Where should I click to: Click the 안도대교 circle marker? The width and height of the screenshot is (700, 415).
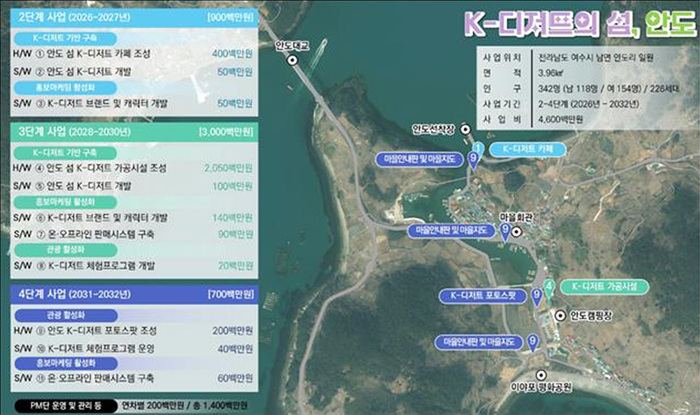click(293, 61)
